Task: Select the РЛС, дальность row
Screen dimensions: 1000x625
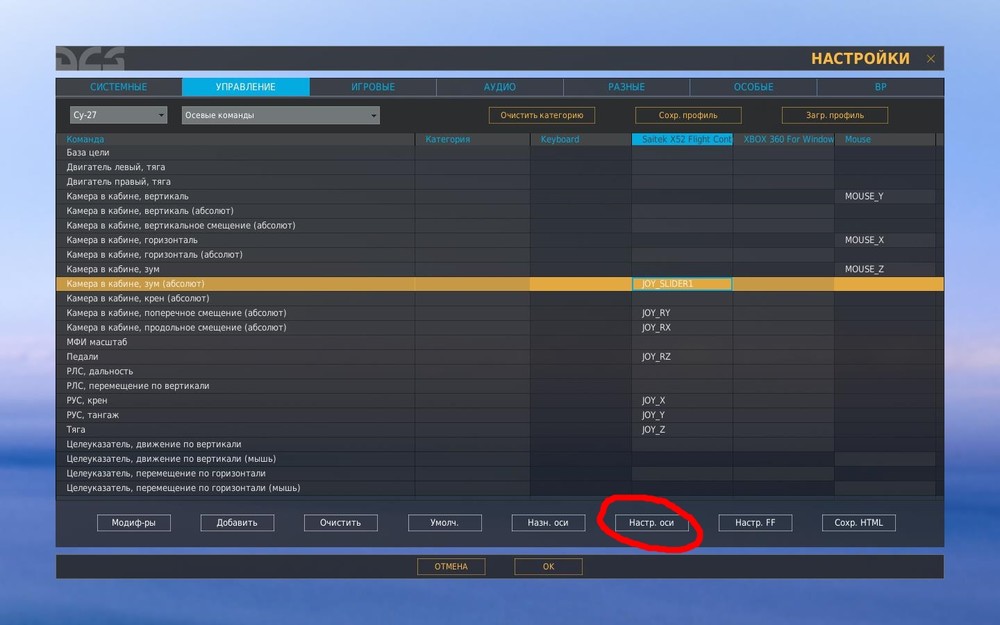Action: 499,371
